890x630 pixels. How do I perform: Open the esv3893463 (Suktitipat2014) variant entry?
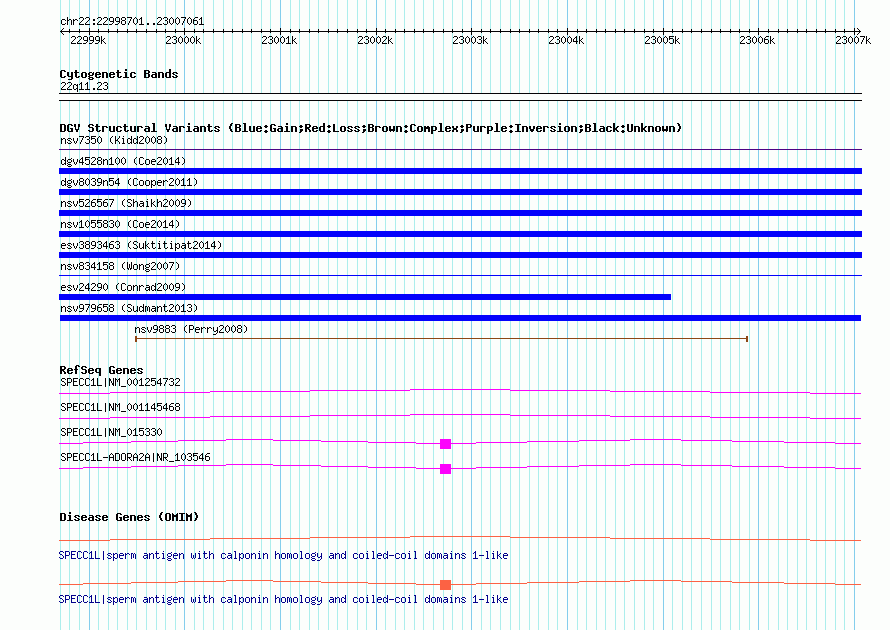coord(141,245)
